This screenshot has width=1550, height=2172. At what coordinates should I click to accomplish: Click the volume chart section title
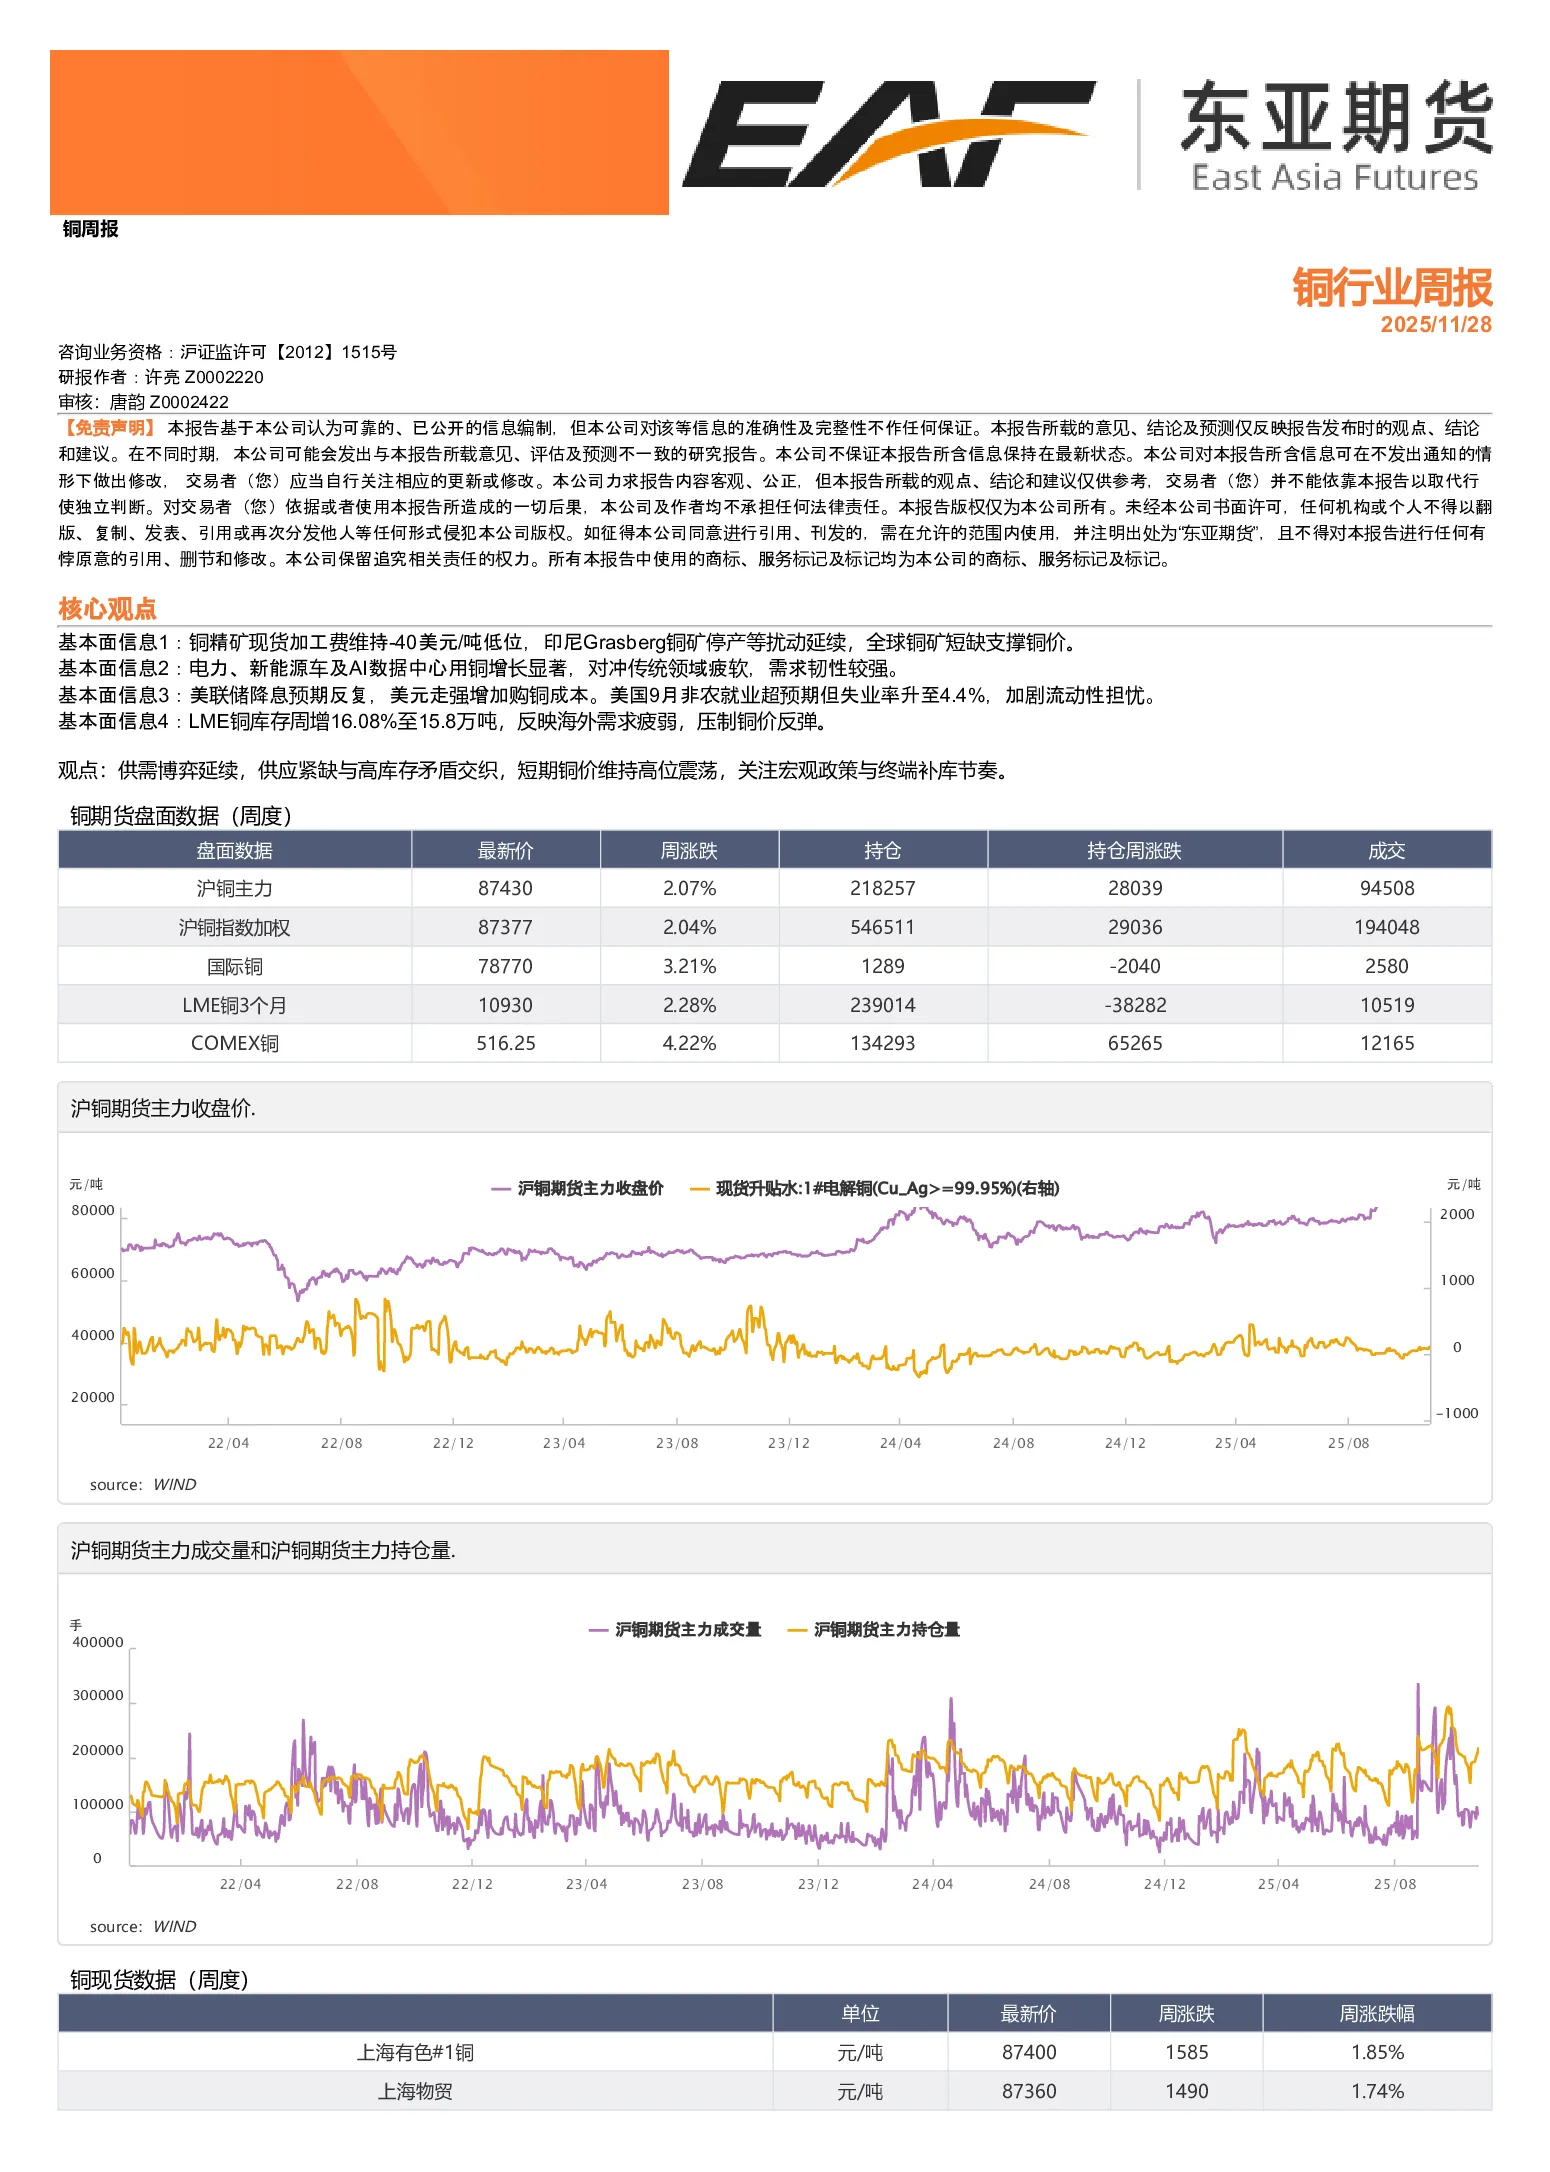[x=263, y=1550]
